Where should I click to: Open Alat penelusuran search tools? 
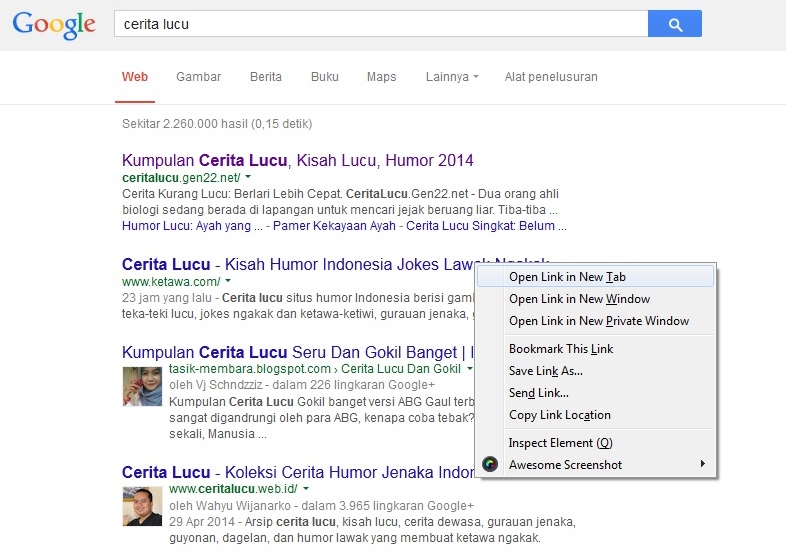pos(551,77)
